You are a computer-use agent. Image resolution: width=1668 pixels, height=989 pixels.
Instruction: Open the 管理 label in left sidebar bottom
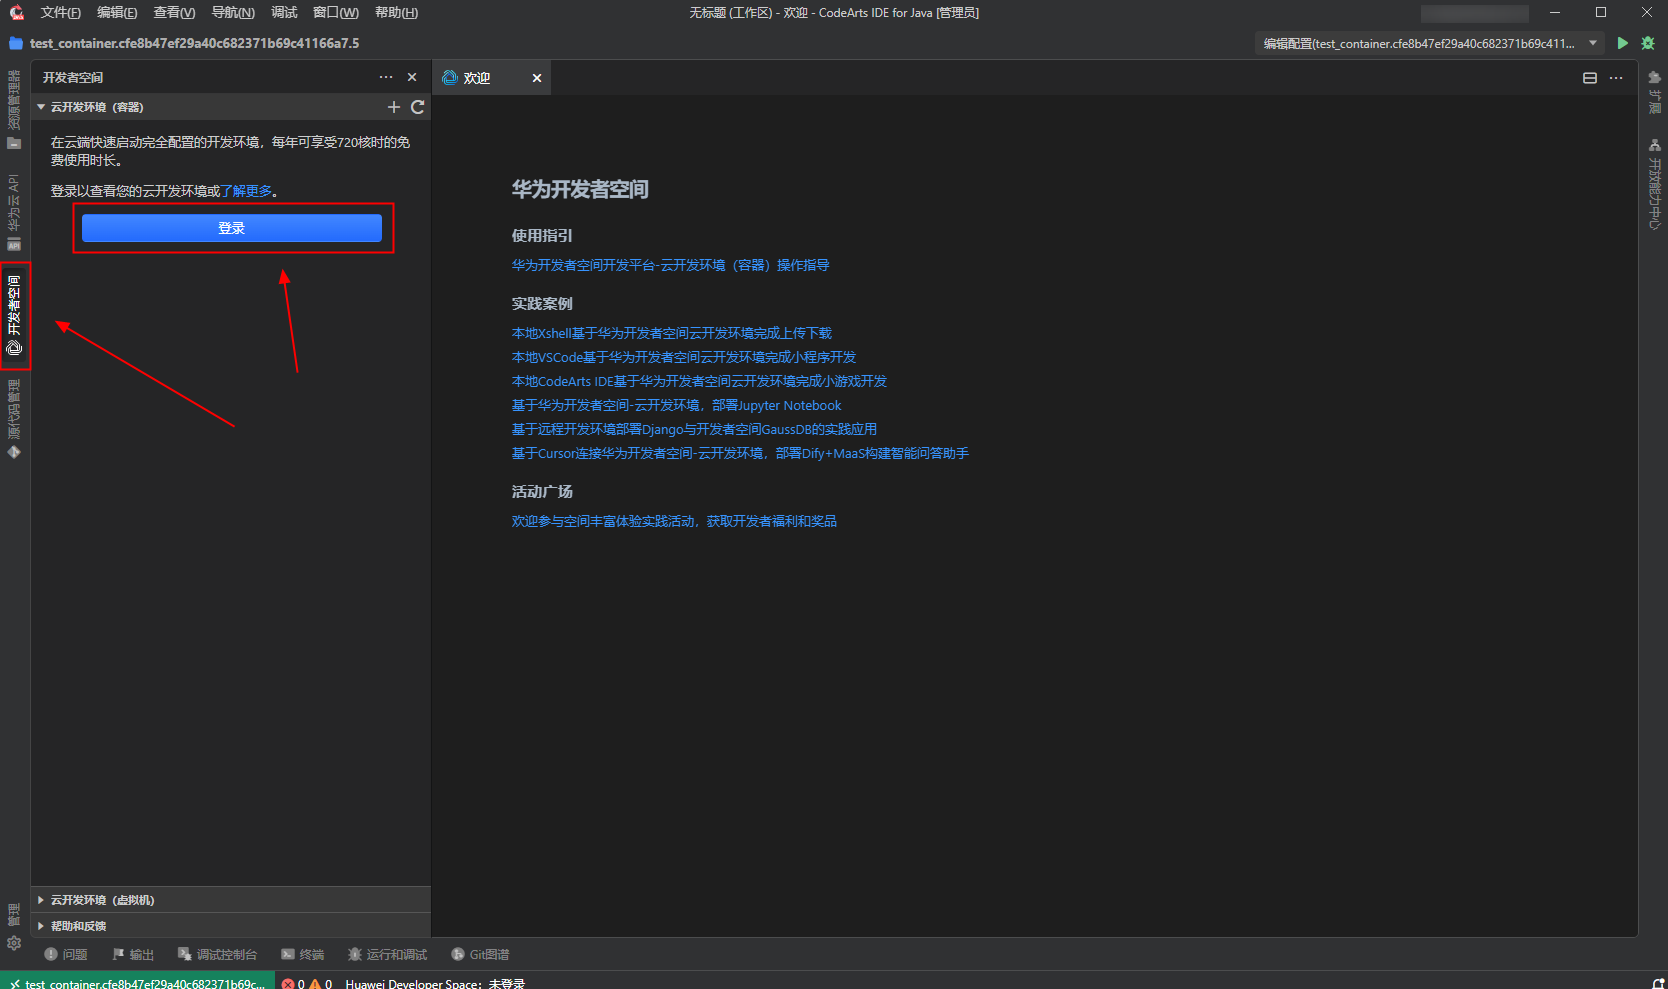point(14,914)
